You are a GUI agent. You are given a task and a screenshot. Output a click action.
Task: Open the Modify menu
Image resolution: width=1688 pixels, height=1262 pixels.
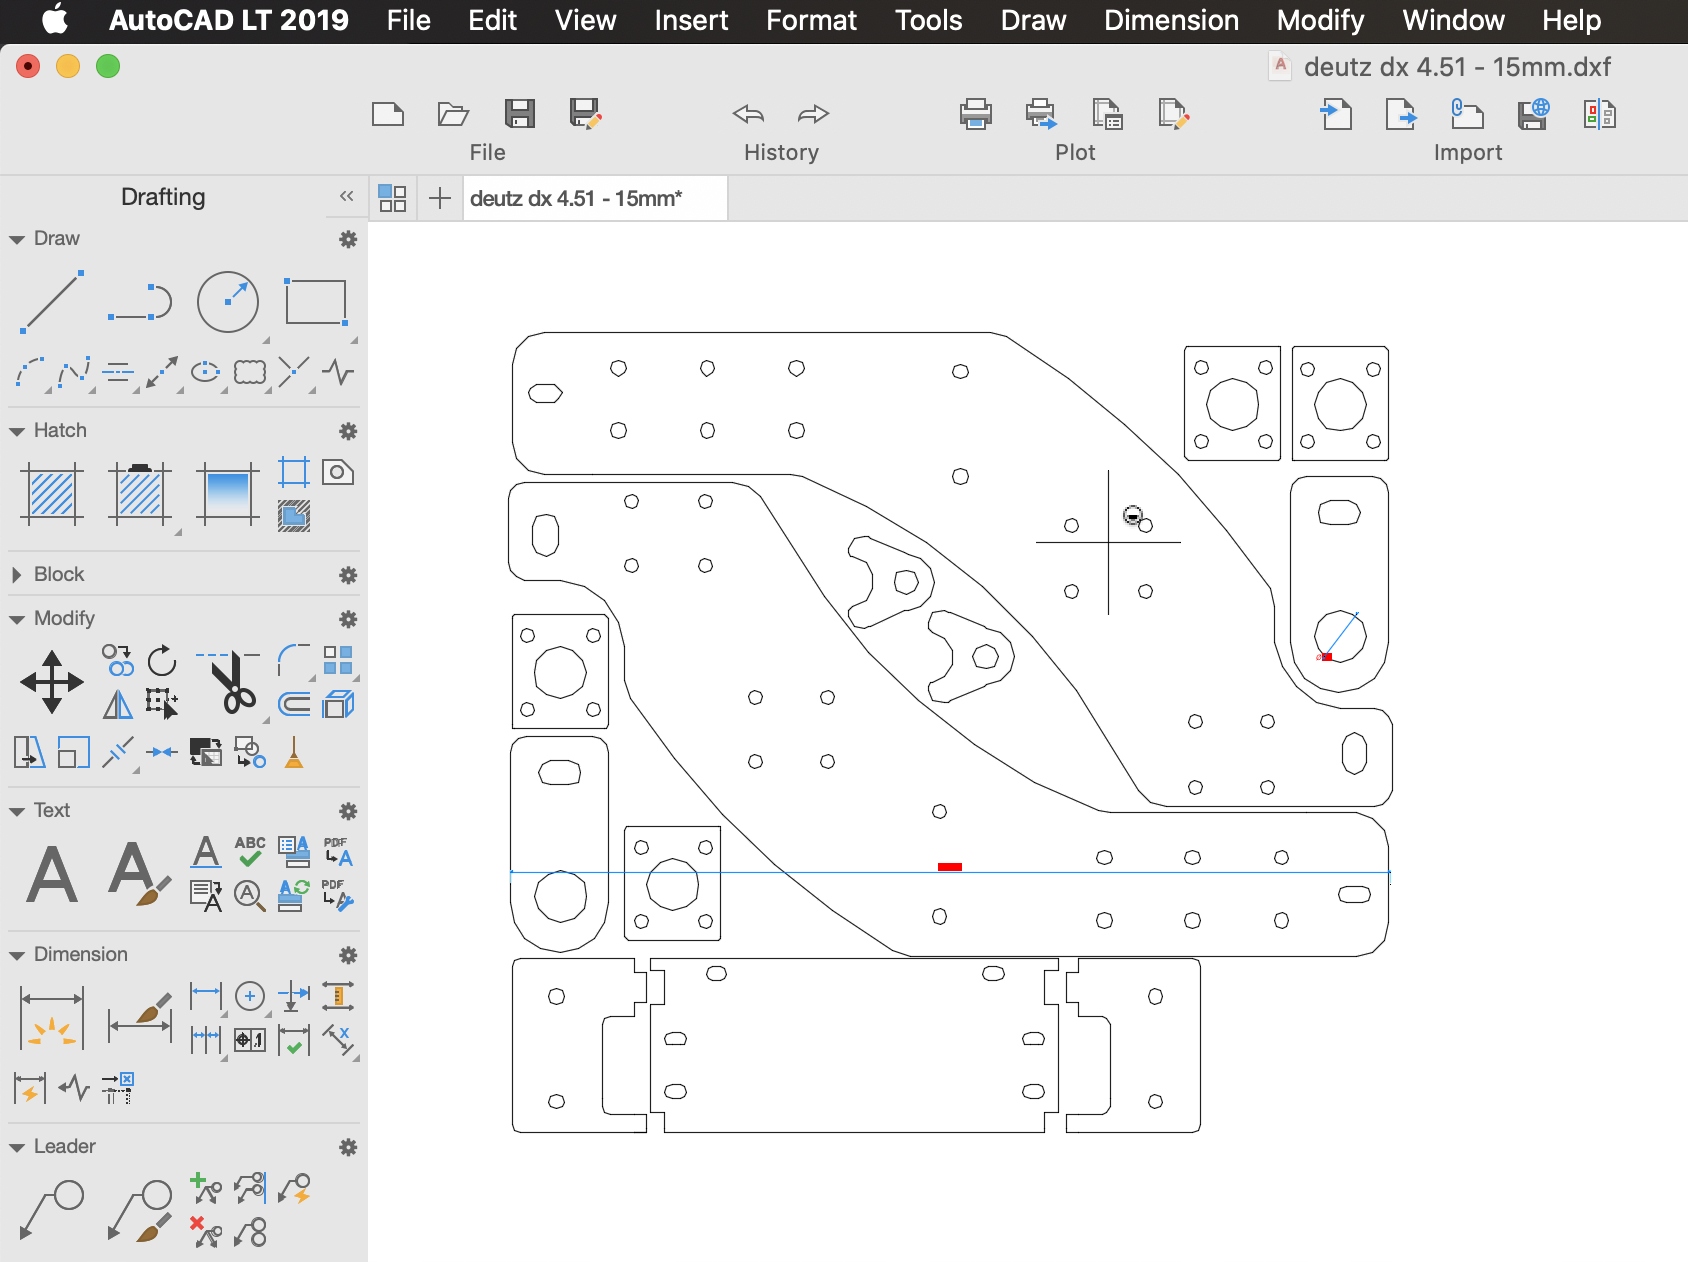(x=1320, y=20)
